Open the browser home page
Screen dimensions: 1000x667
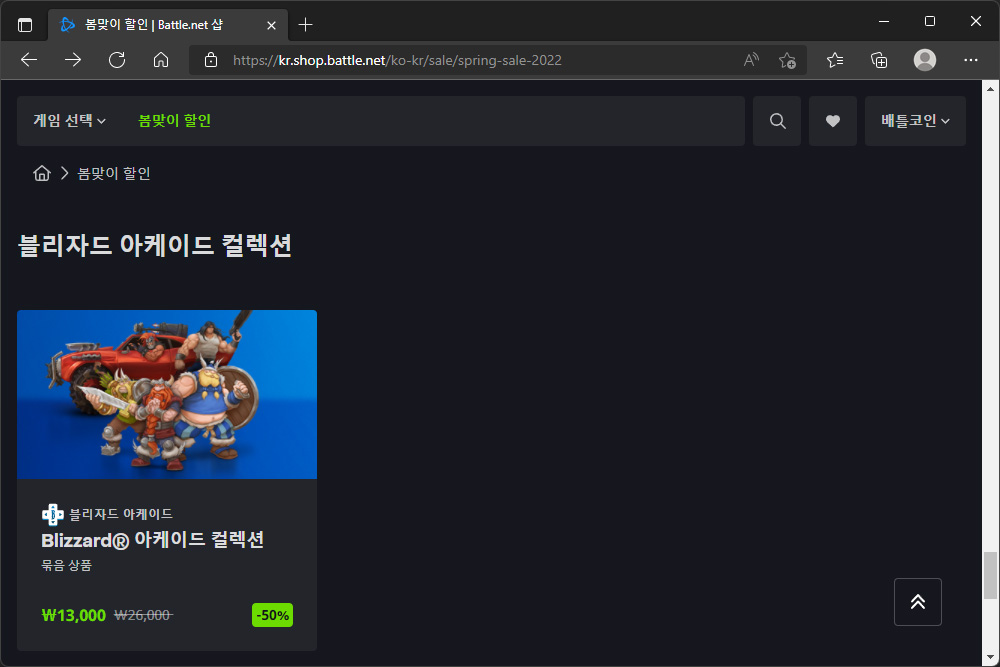[x=161, y=60]
